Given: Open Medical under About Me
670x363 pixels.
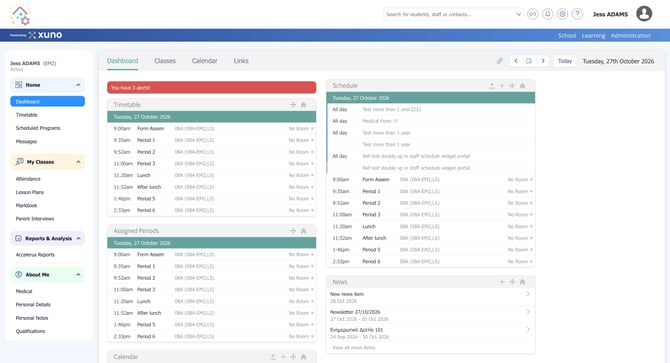Looking at the screenshot, I should (x=24, y=291).
